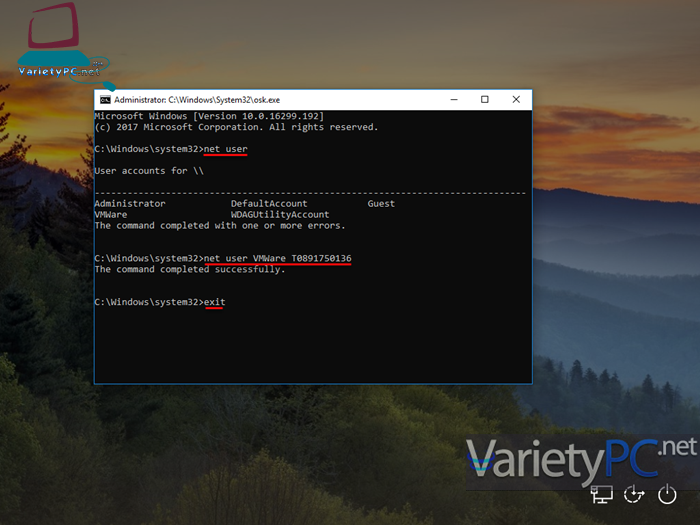Image resolution: width=700 pixels, height=525 pixels.
Task: Click the underlined "net user" command
Action: 224,149
